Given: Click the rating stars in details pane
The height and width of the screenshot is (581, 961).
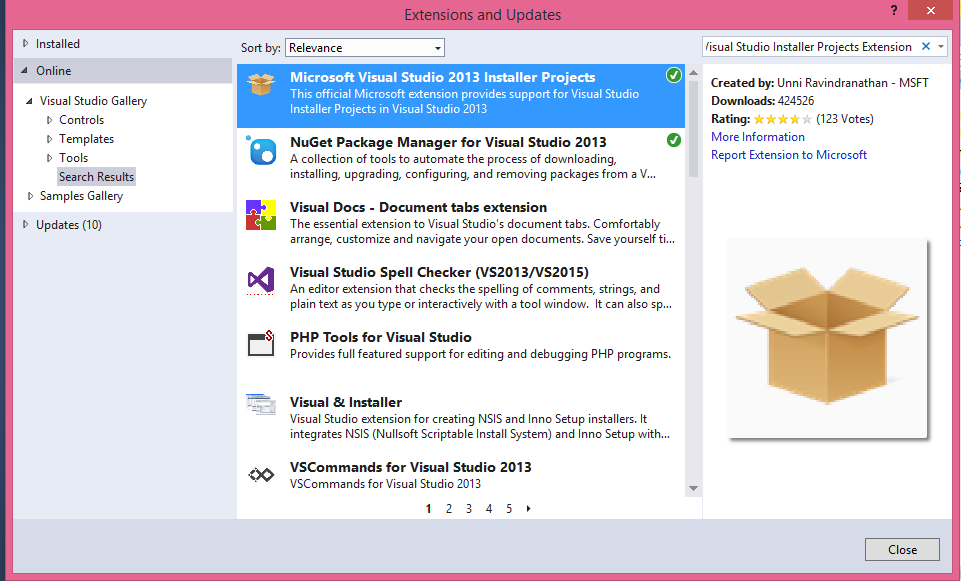Looking at the screenshot, I should tap(783, 119).
